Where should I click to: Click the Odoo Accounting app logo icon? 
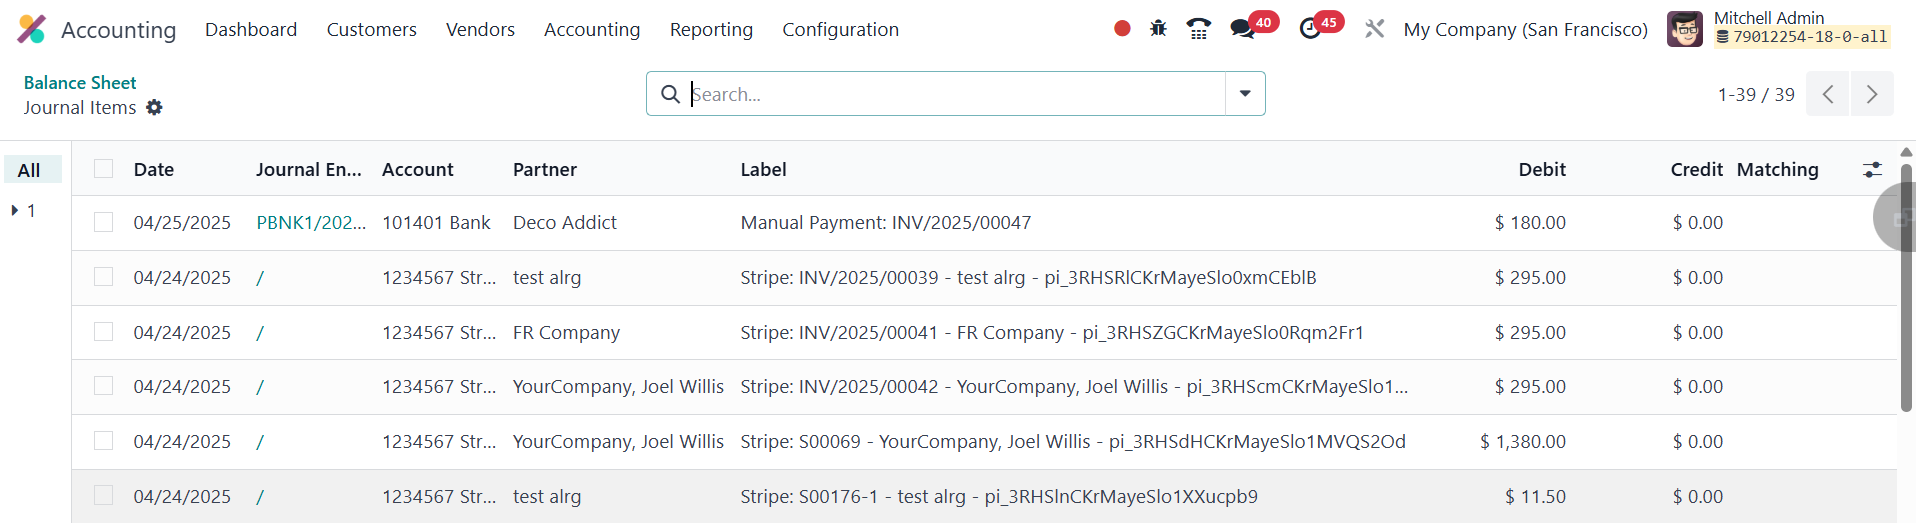click(x=31, y=29)
